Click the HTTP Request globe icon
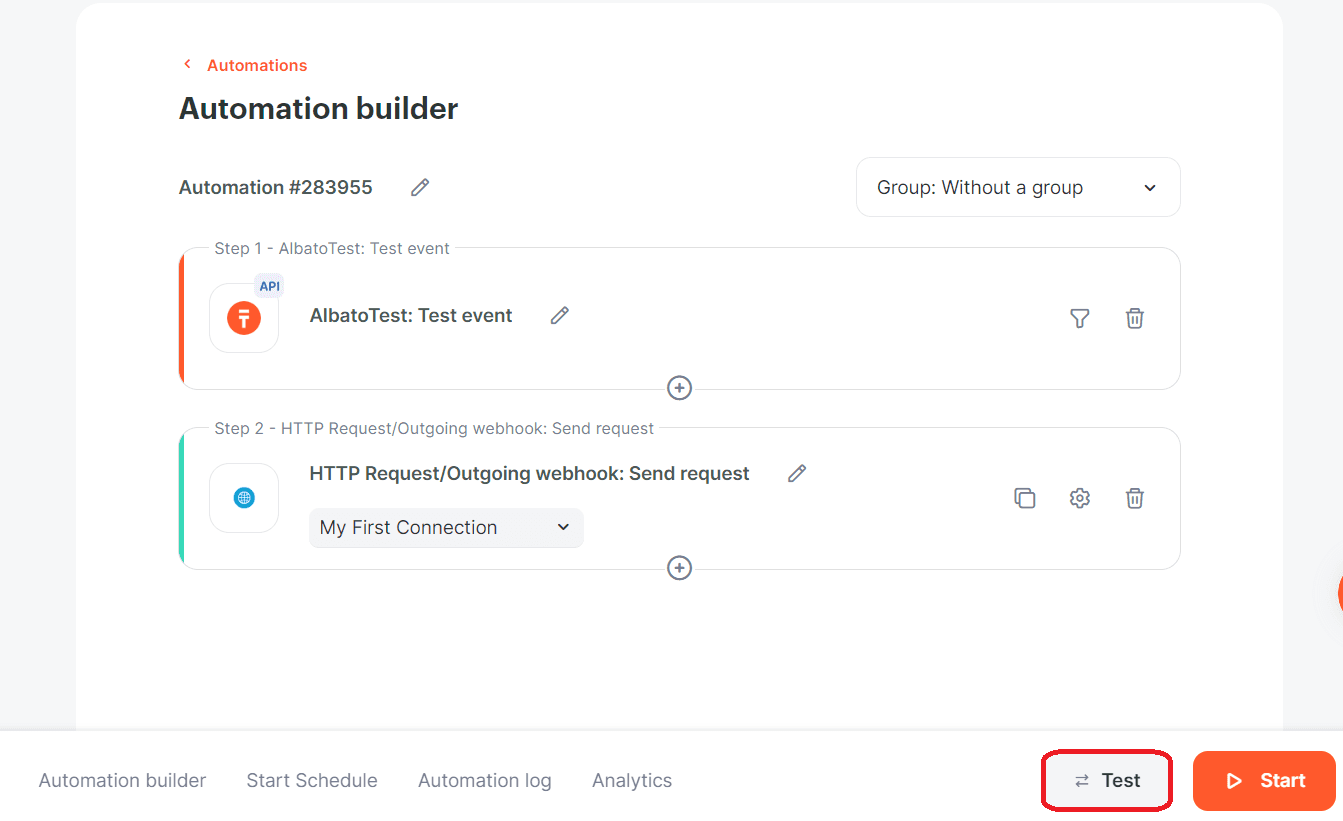The width and height of the screenshot is (1343, 821). (x=243, y=497)
